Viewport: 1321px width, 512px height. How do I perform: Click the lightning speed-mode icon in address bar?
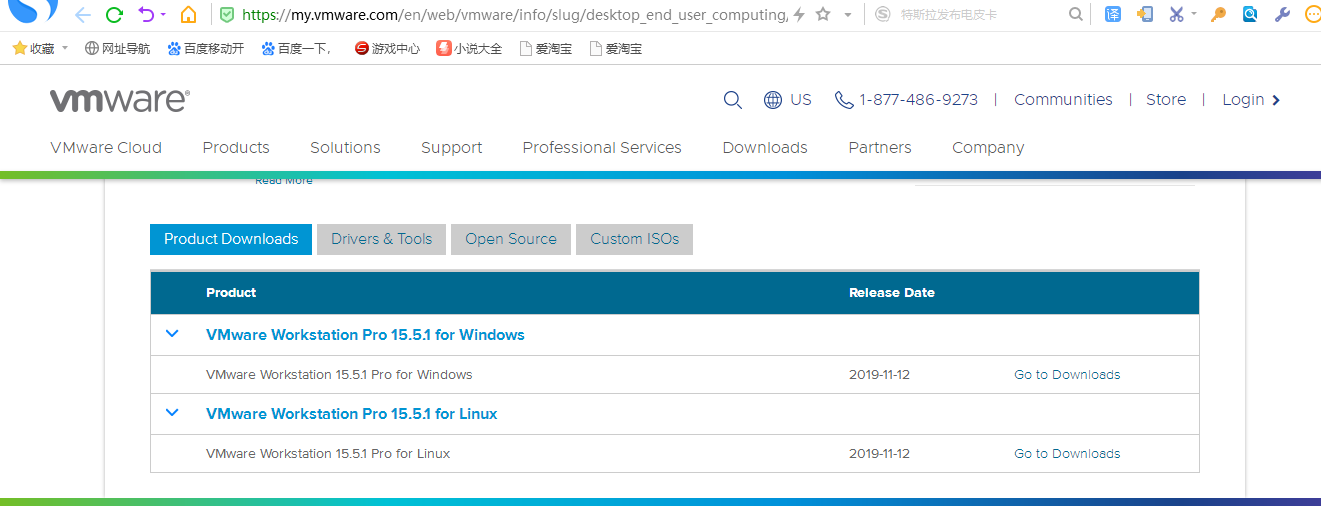[x=799, y=15]
